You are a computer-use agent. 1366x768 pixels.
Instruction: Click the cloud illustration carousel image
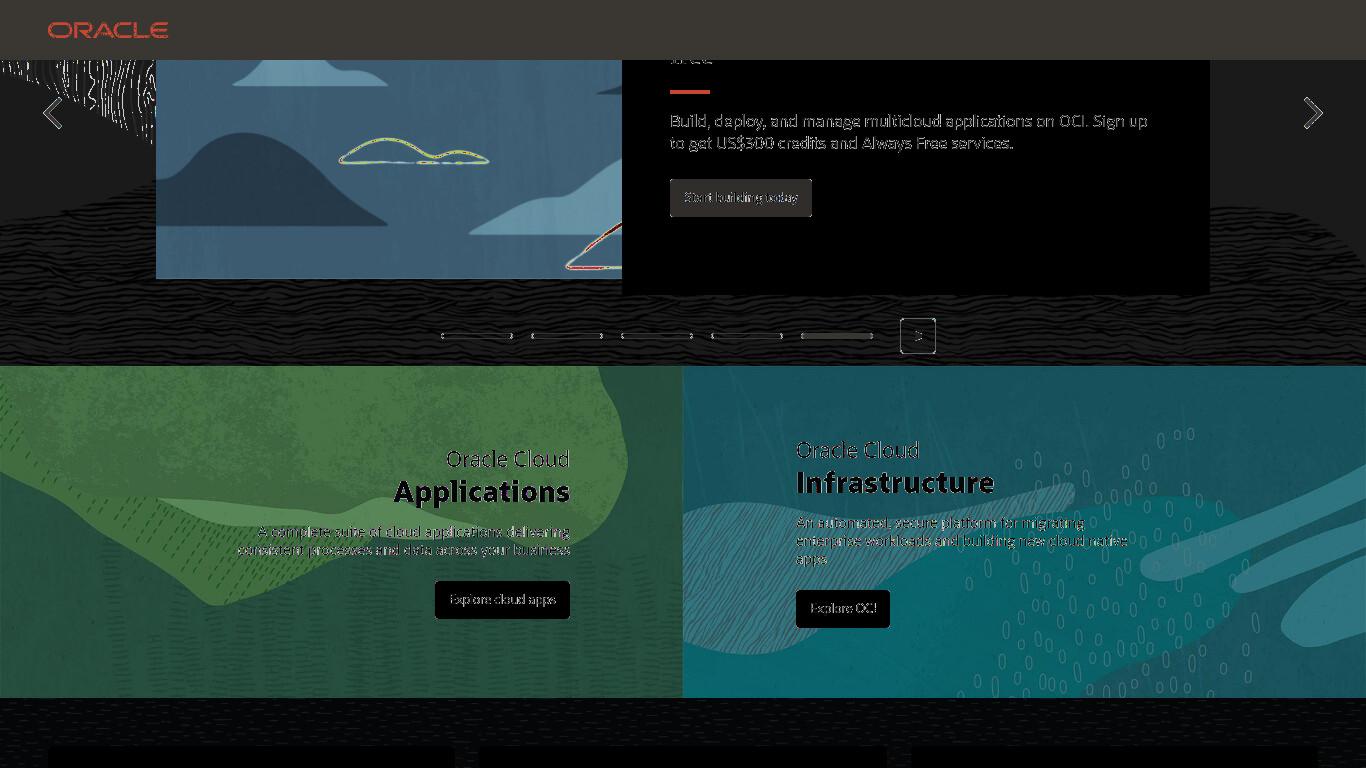click(x=389, y=168)
